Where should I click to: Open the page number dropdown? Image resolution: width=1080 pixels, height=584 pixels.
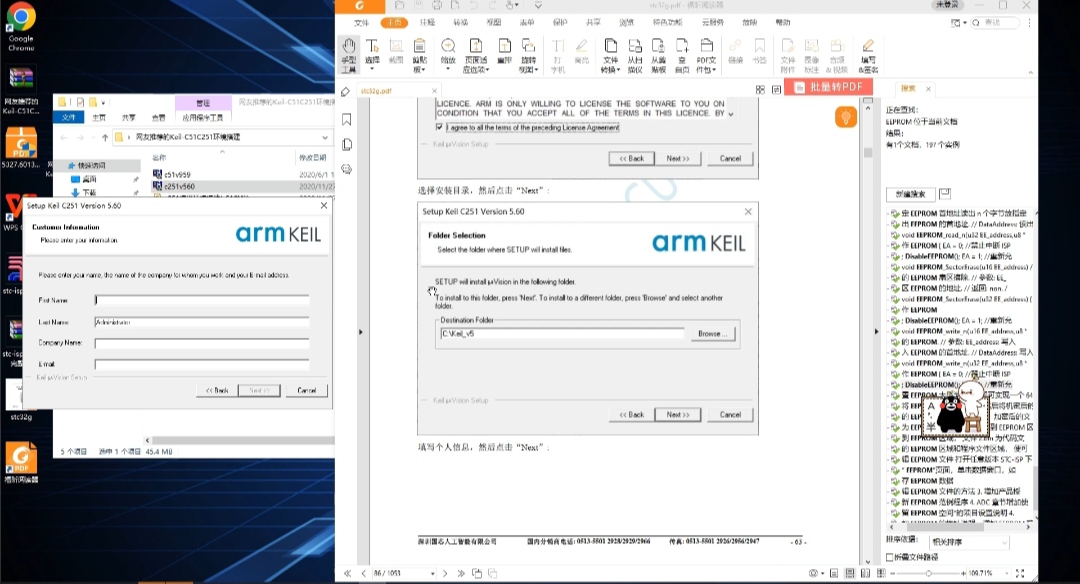[x=433, y=574]
